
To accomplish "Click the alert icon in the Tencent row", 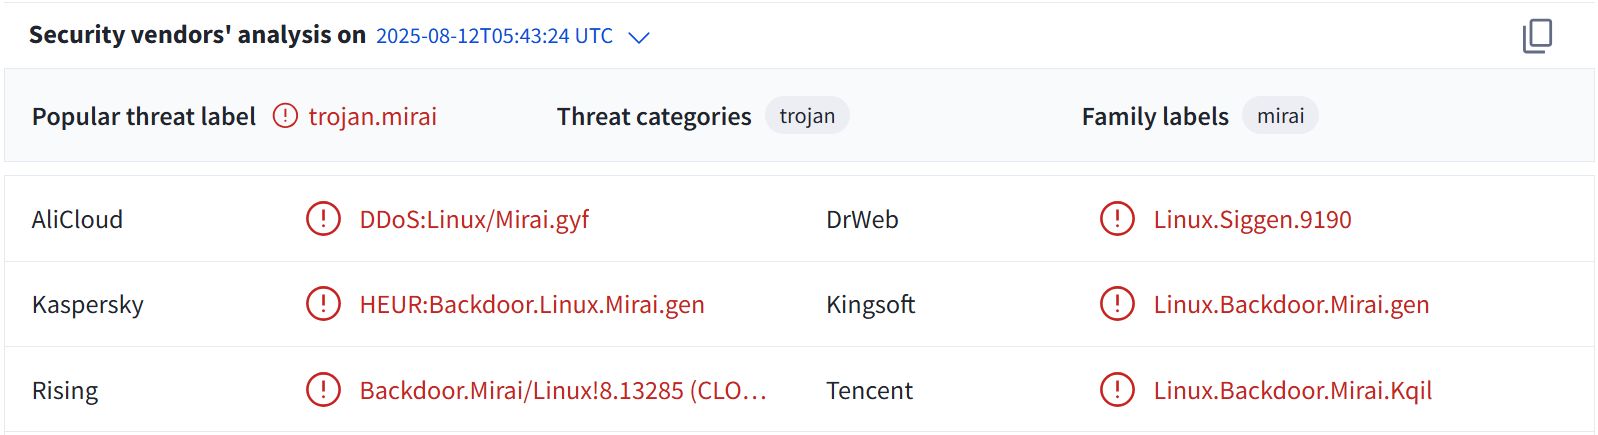I will (x=1117, y=389).
